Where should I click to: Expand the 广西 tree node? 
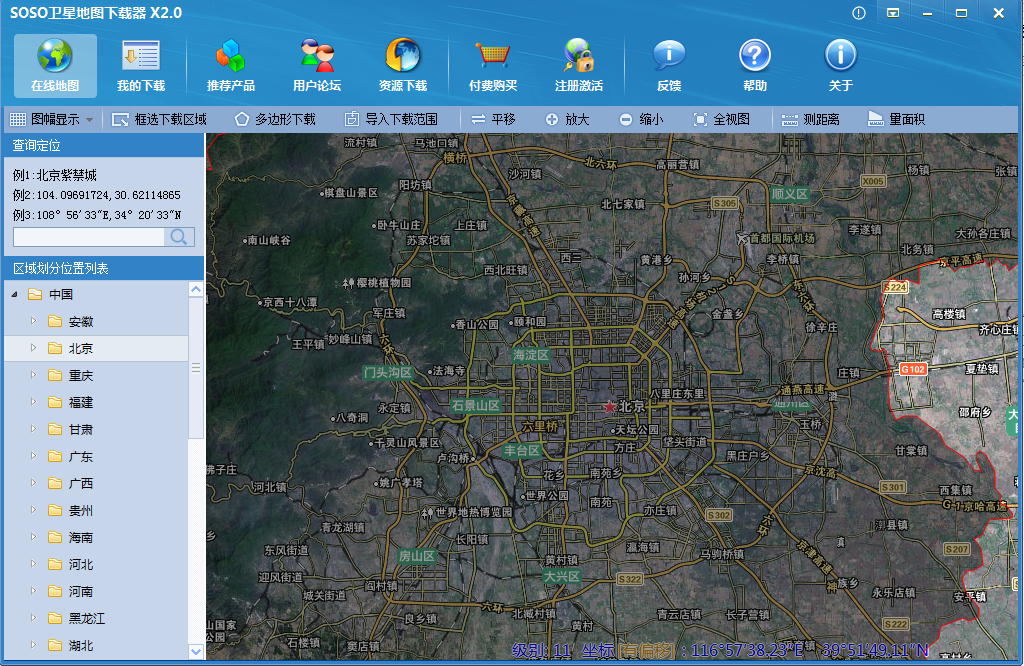coord(33,483)
